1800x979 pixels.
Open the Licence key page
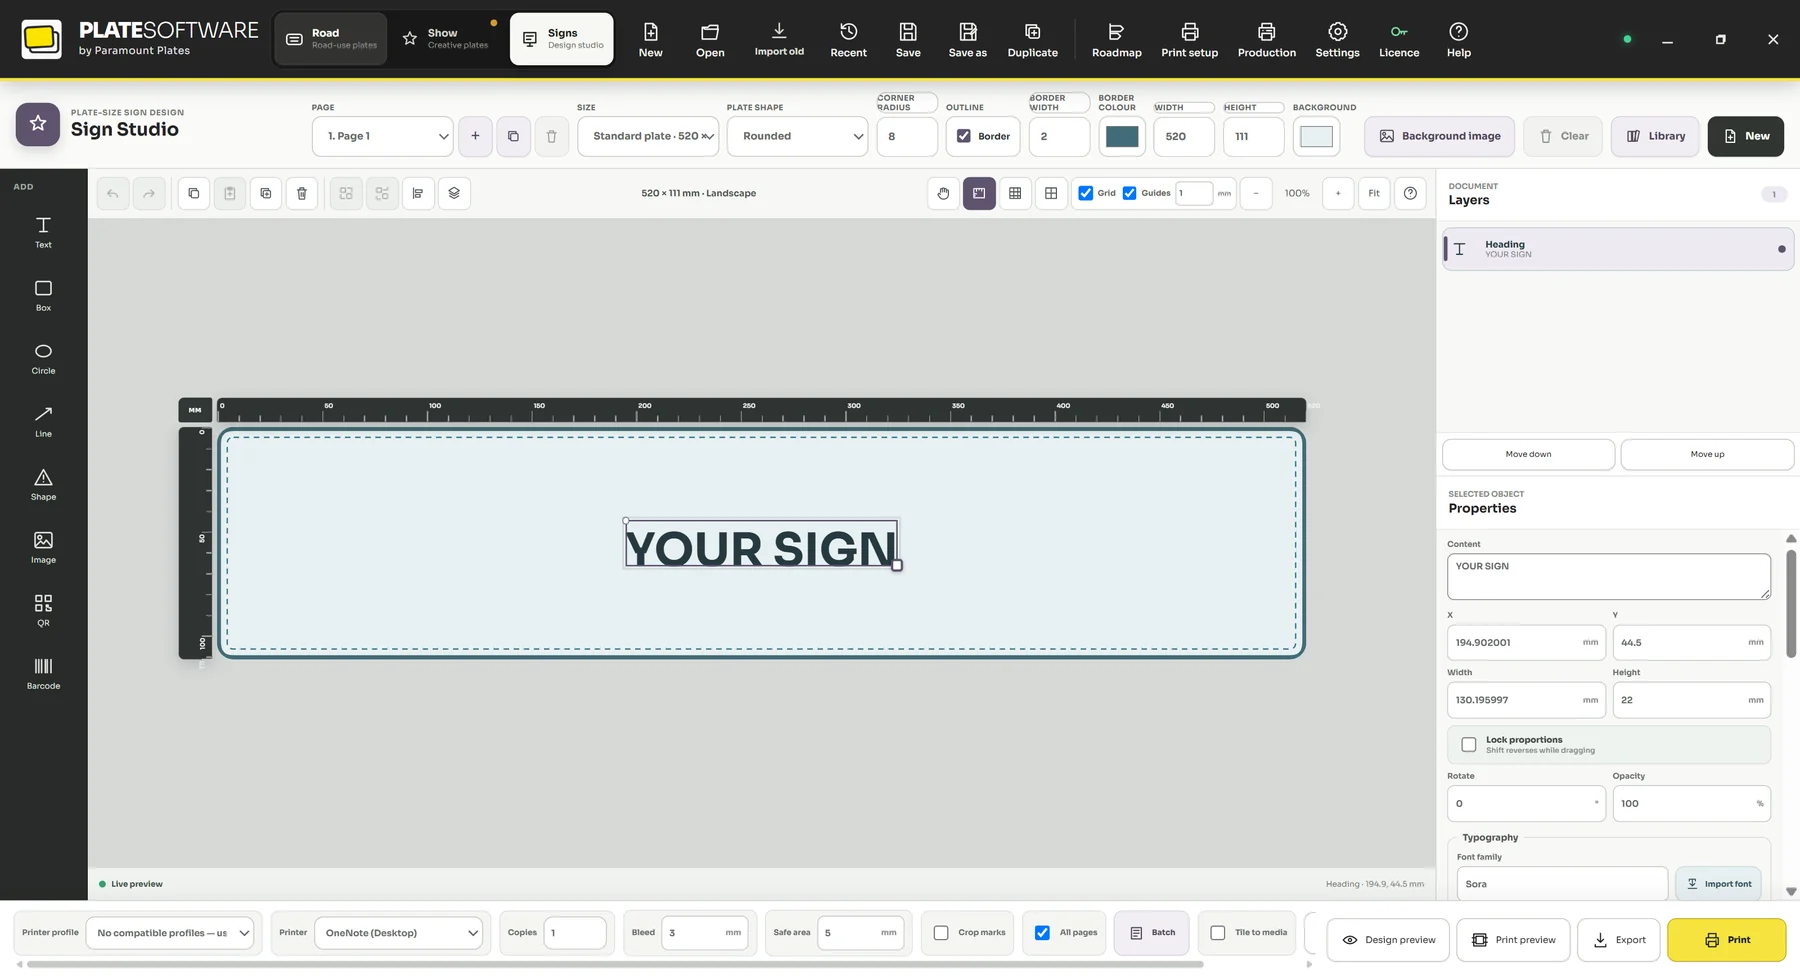point(1398,39)
